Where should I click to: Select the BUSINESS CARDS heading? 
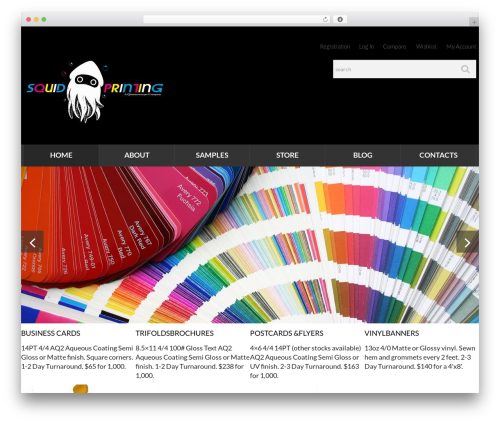tap(51, 333)
